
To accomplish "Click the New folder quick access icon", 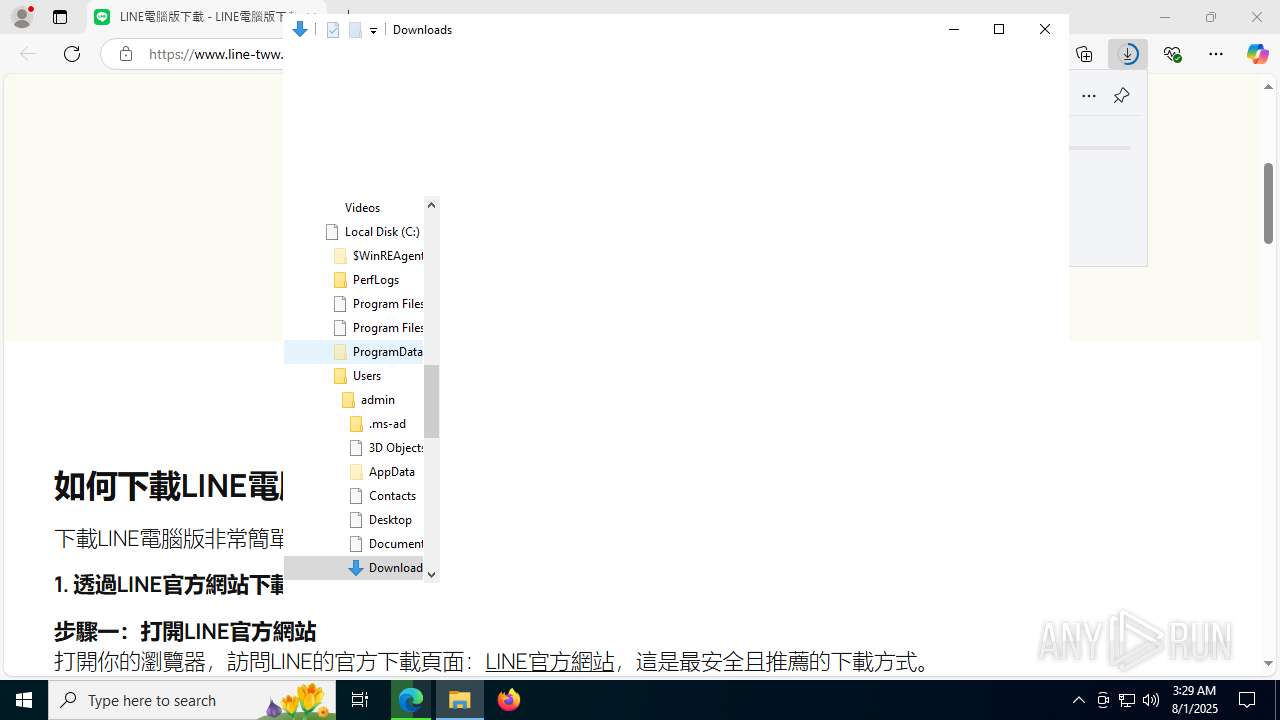I will point(355,30).
